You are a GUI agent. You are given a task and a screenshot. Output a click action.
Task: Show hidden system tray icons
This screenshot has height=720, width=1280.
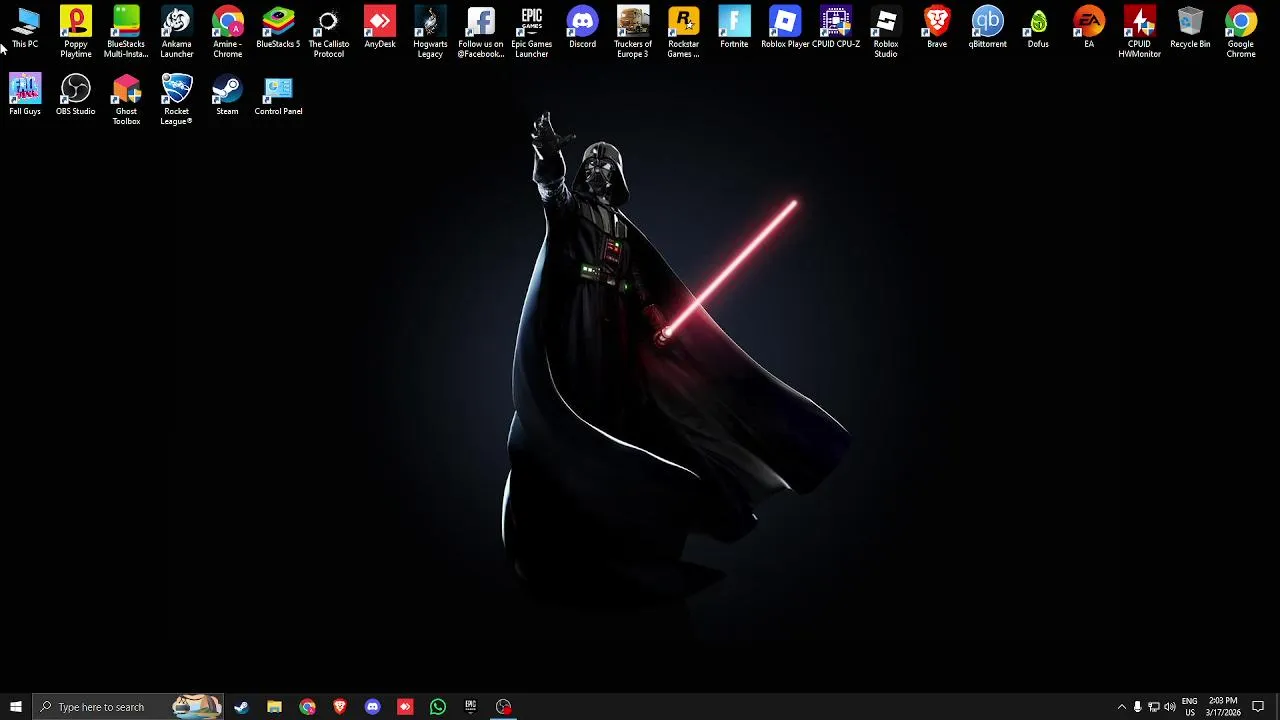point(1121,707)
